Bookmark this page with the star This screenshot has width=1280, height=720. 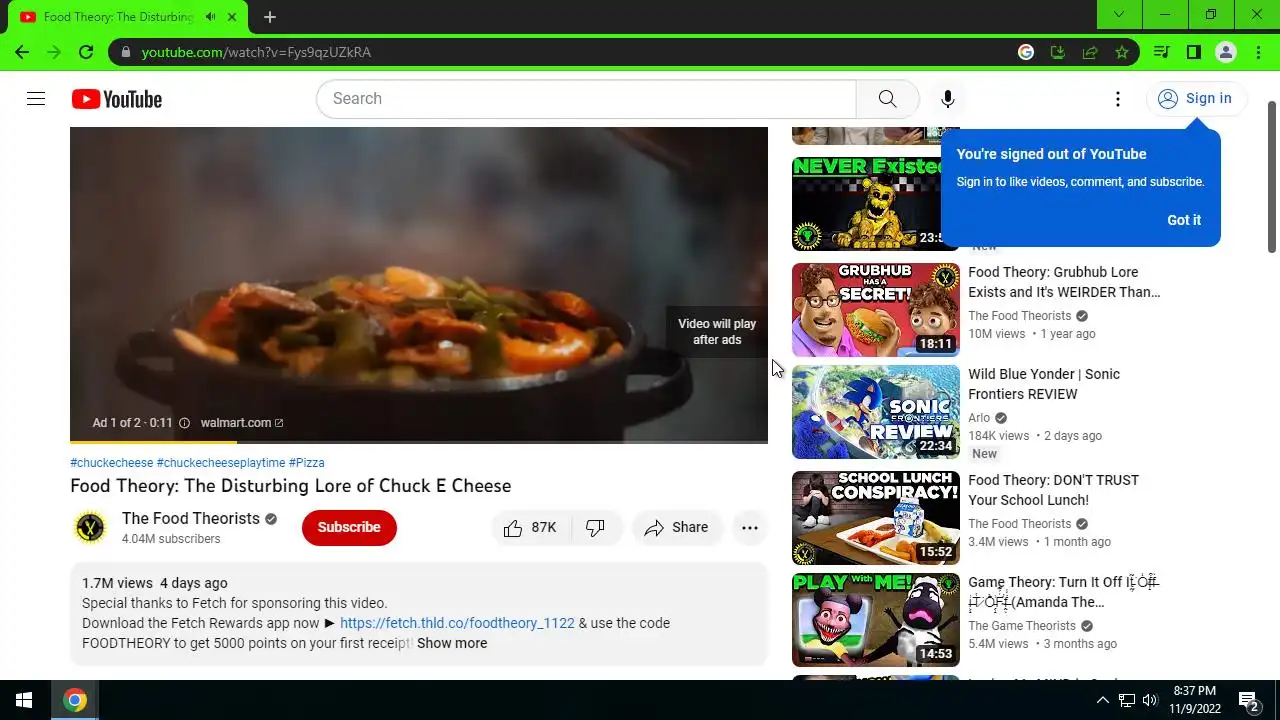[1122, 52]
